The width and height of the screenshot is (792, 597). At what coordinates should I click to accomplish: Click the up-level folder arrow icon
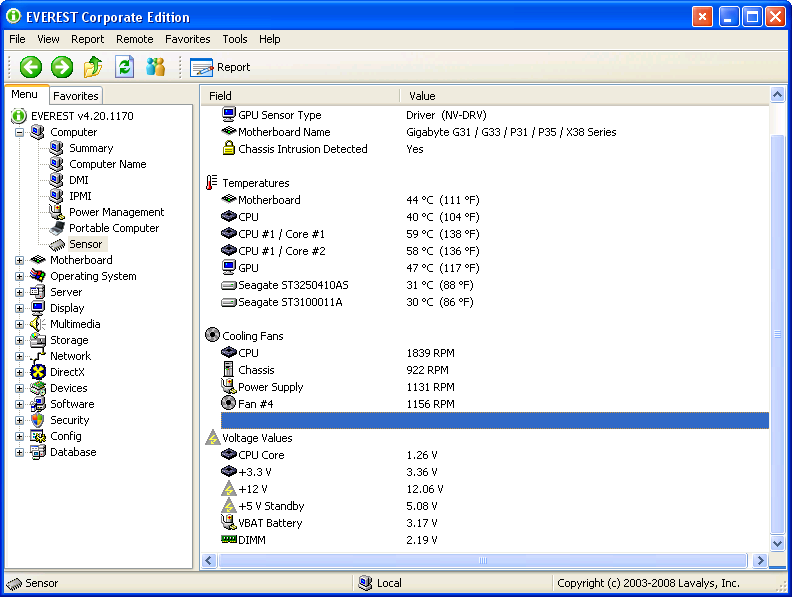coord(93,67)
